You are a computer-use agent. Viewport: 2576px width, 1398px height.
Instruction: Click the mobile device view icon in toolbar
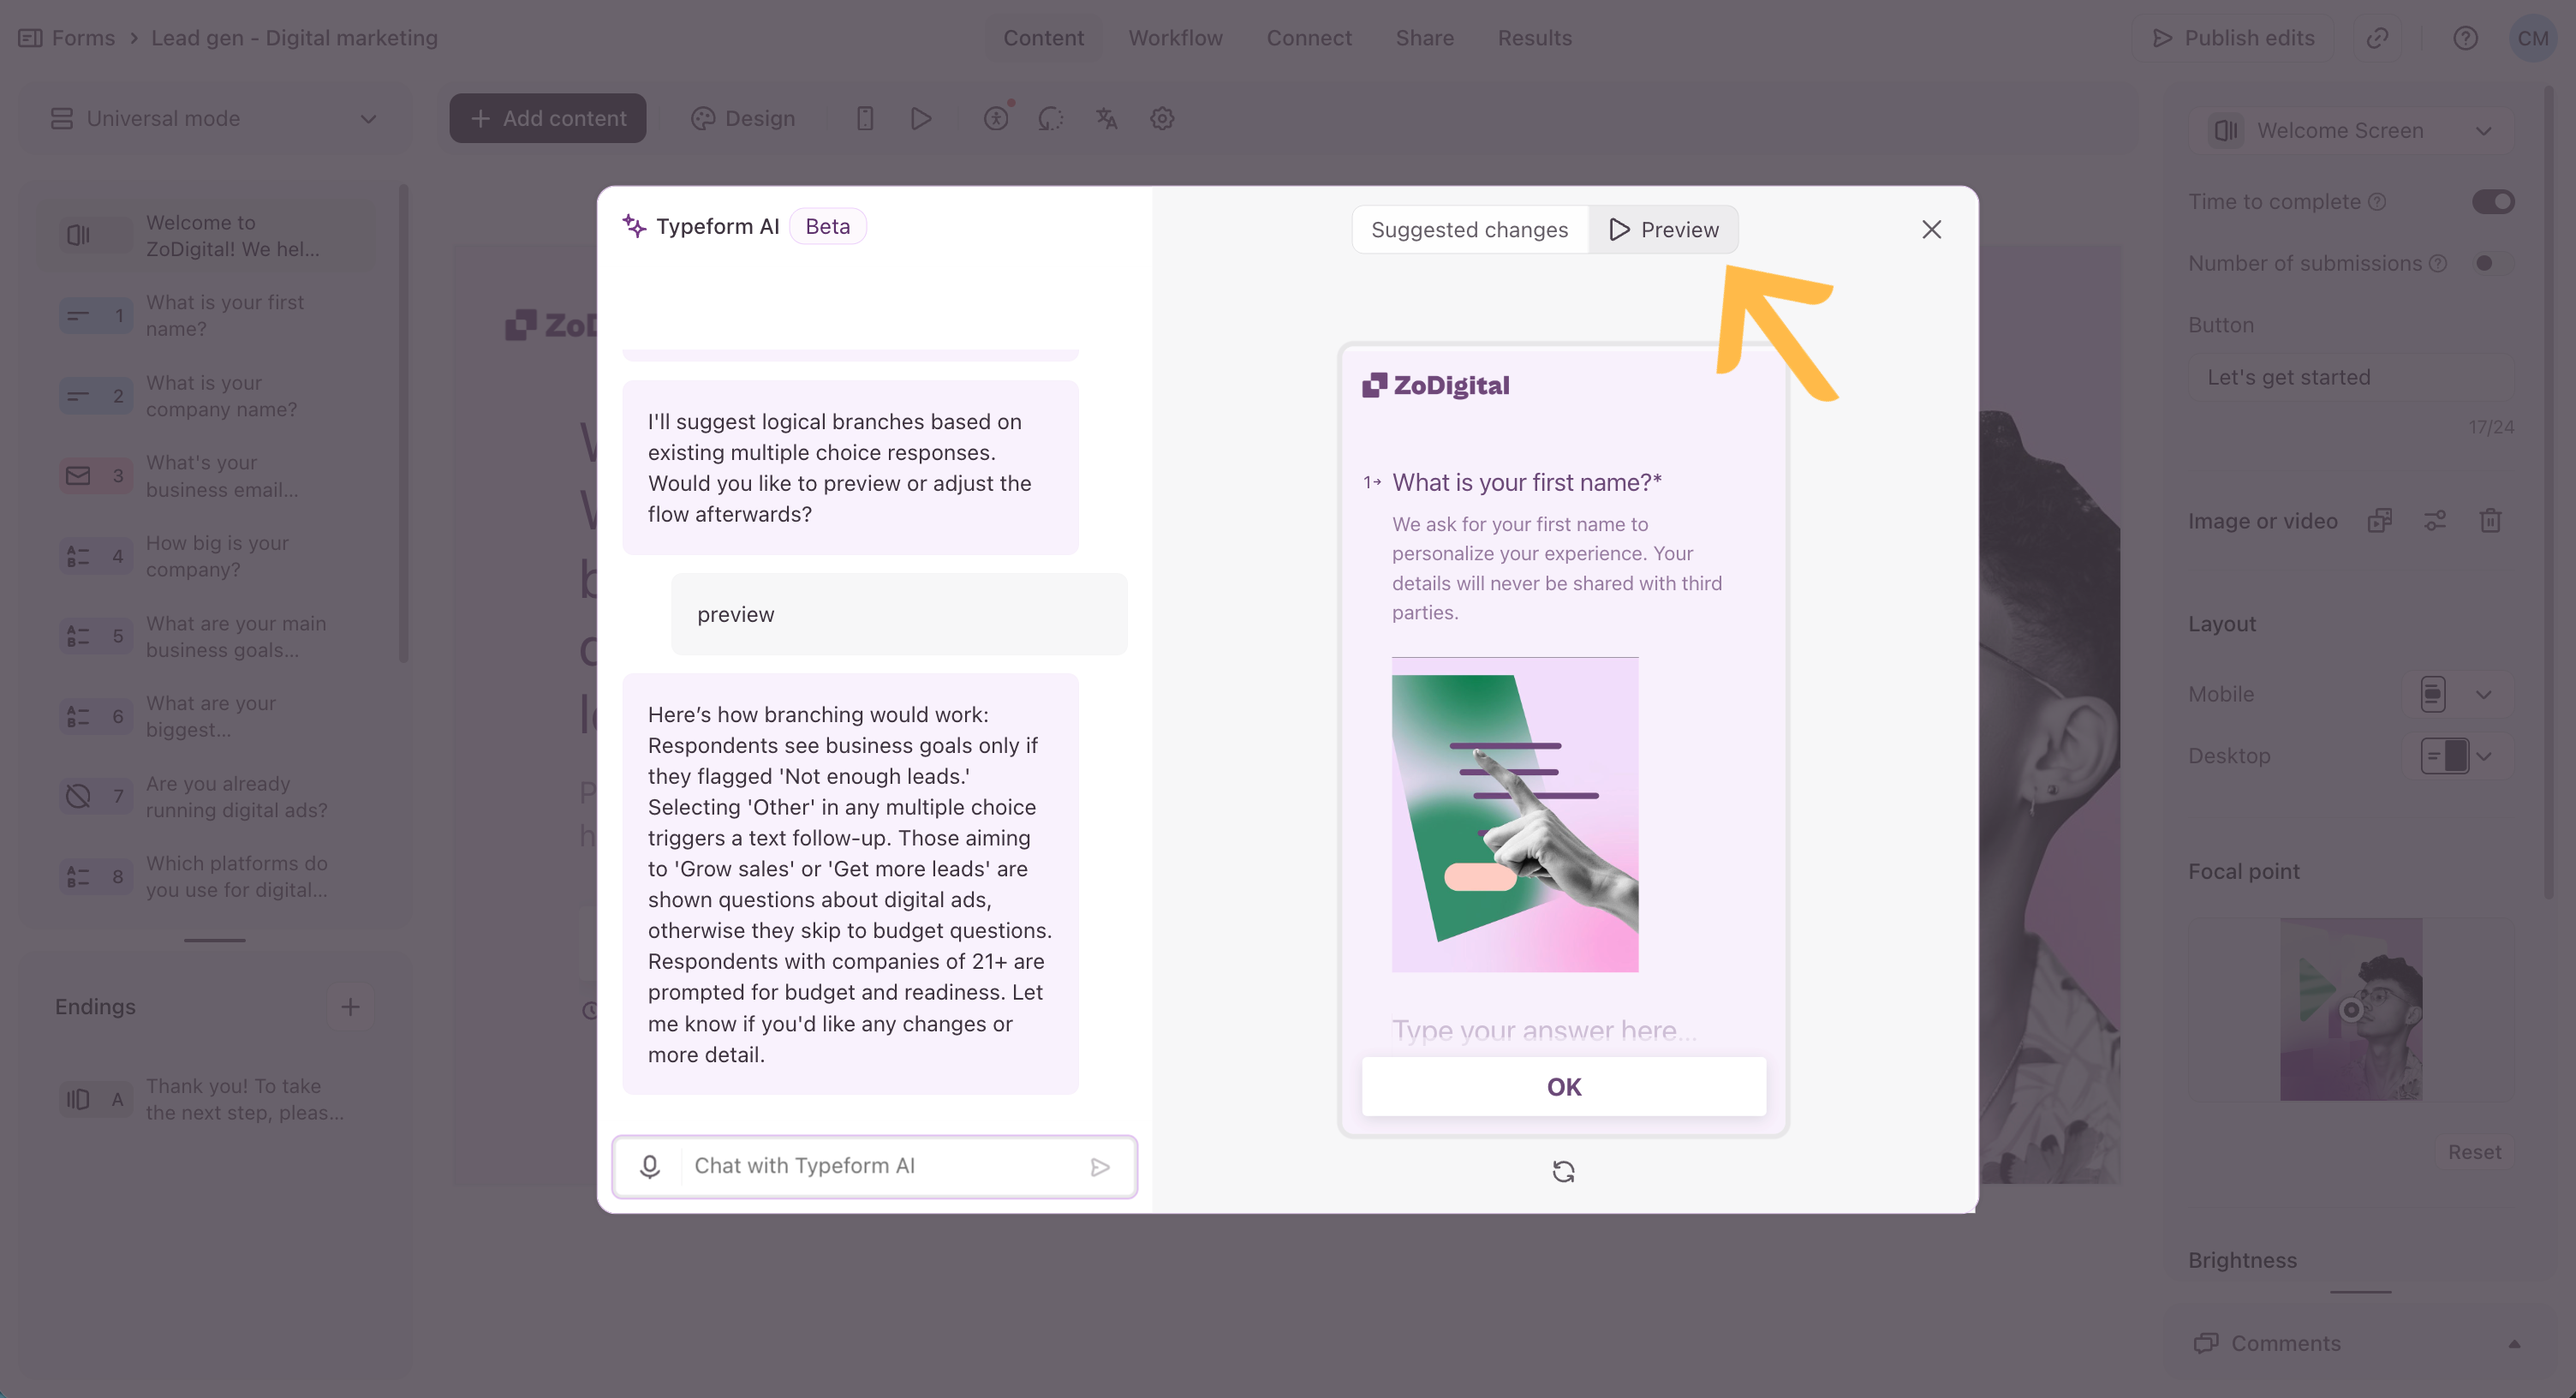(865, 119)
